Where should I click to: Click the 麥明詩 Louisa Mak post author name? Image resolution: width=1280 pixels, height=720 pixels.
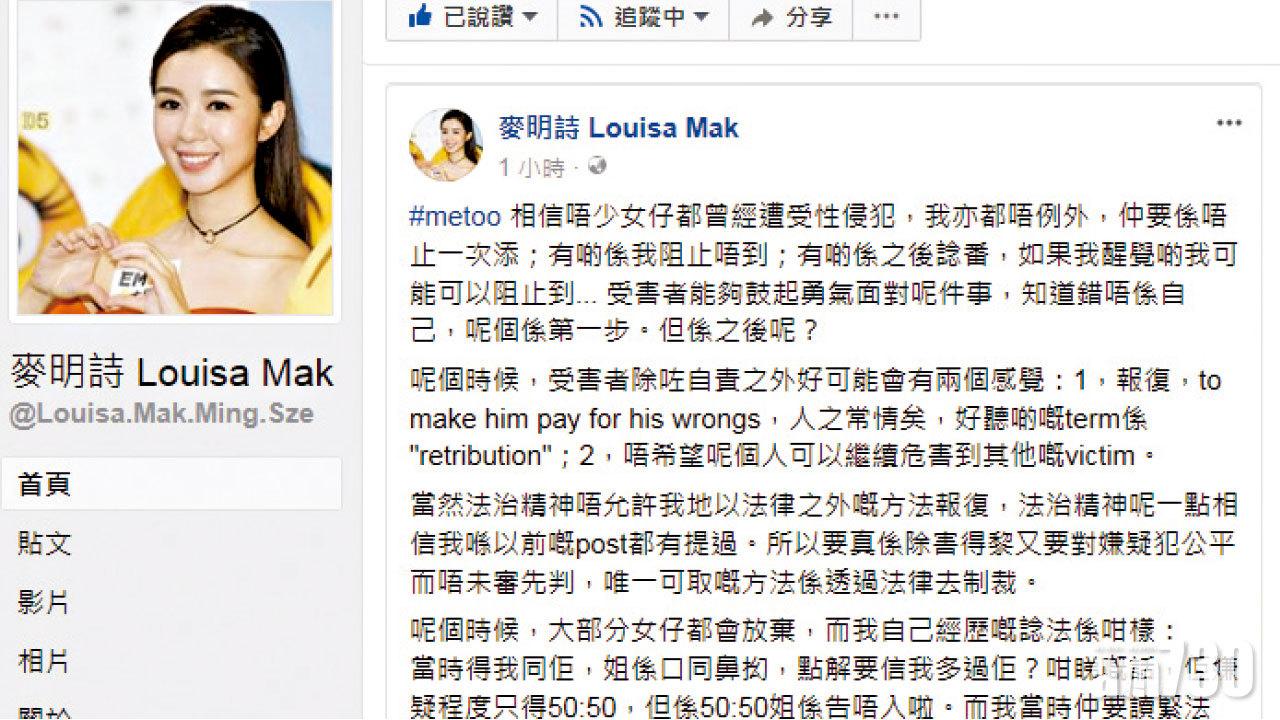[619, 127]
